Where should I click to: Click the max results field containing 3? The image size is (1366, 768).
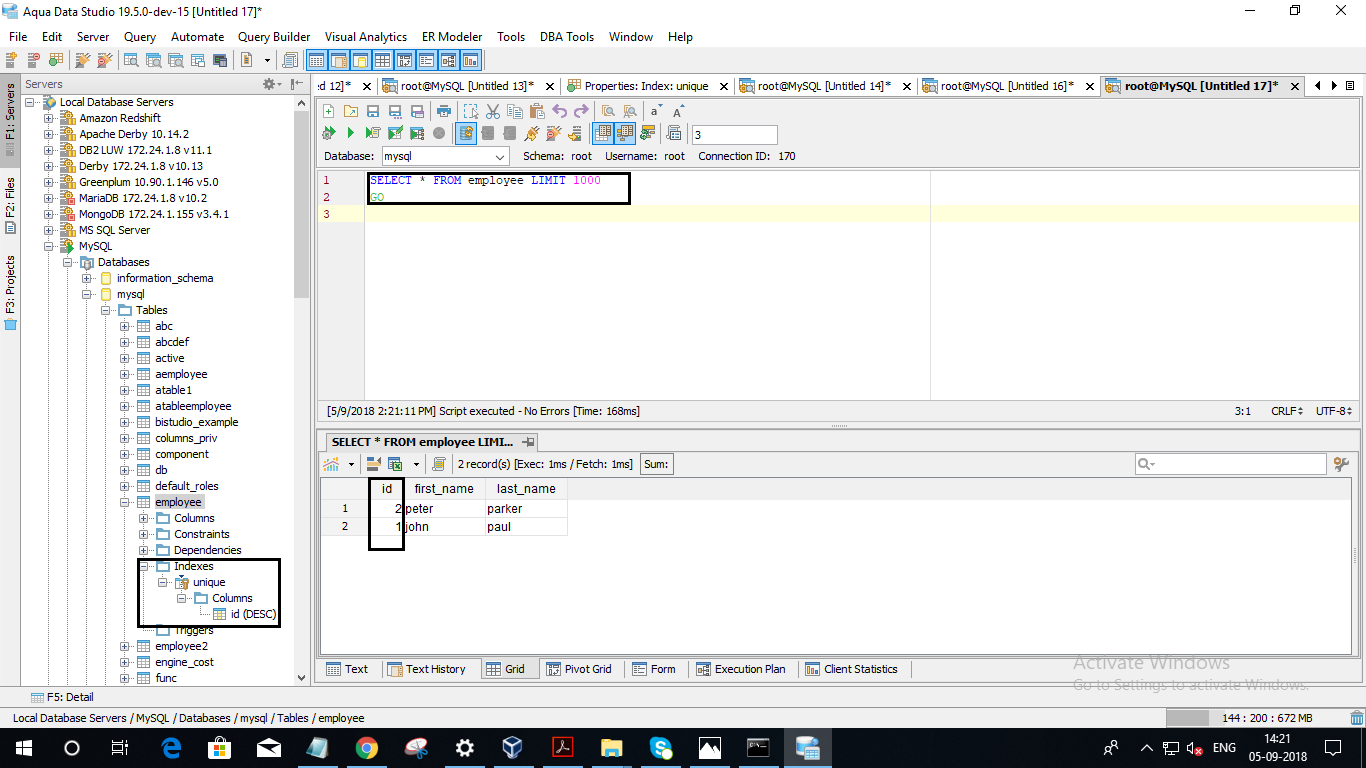point(735,134)
